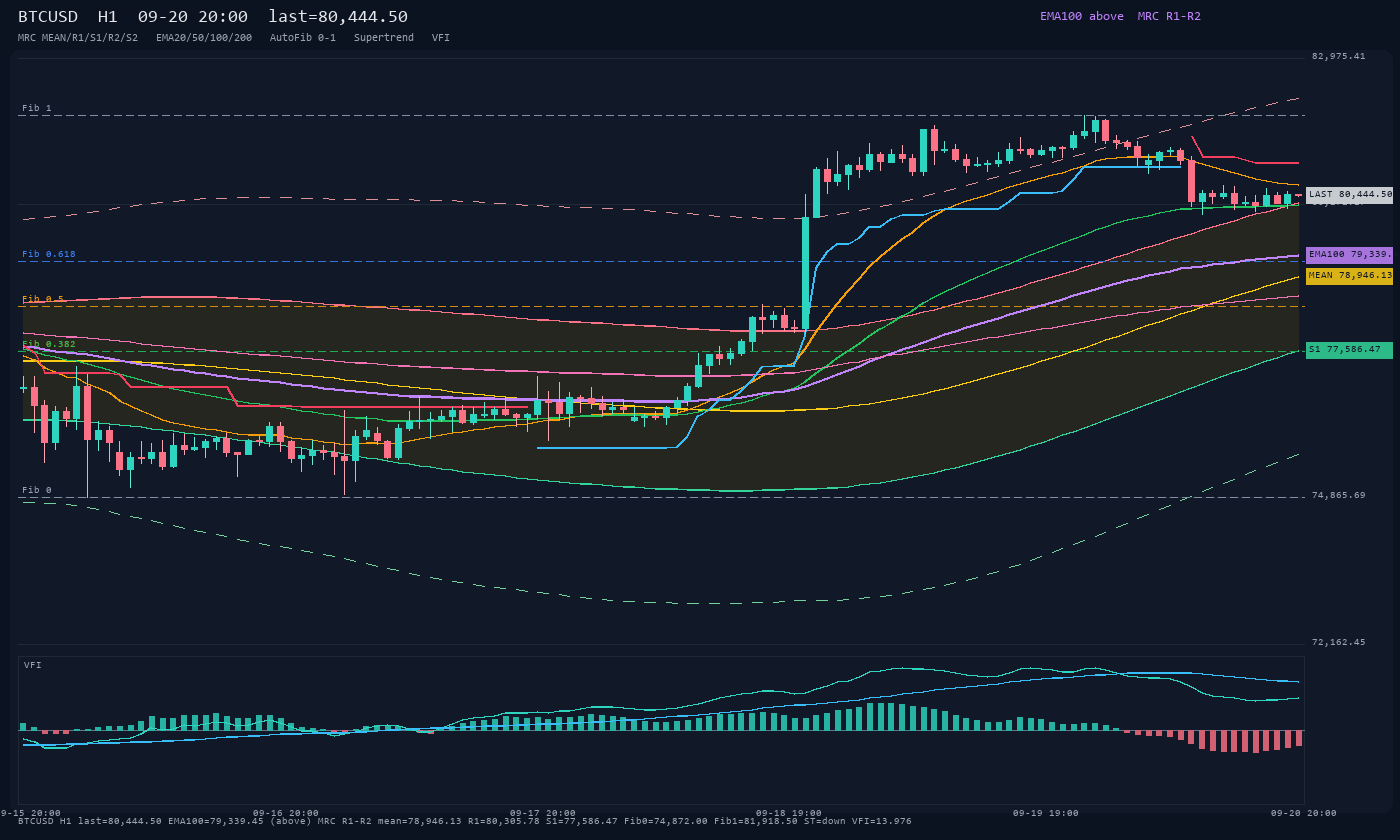Select the MEAN 78,946.13 price tag
Screen dimensions: 1400x840
click(1349, 275)
